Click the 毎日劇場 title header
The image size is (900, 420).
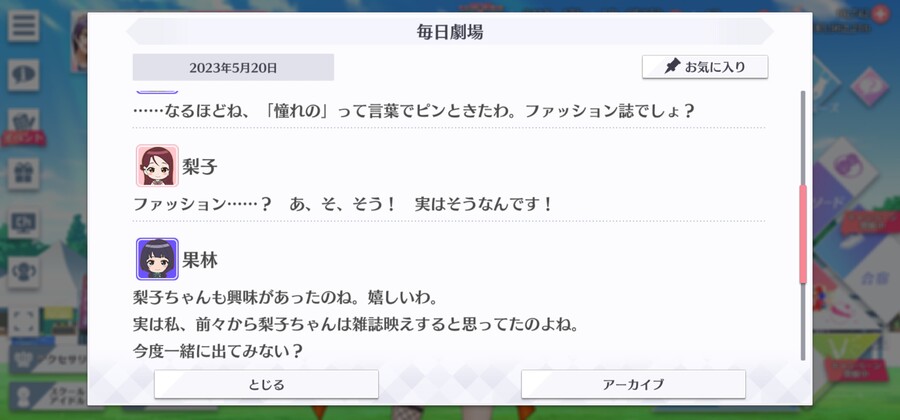coord(449,32)
